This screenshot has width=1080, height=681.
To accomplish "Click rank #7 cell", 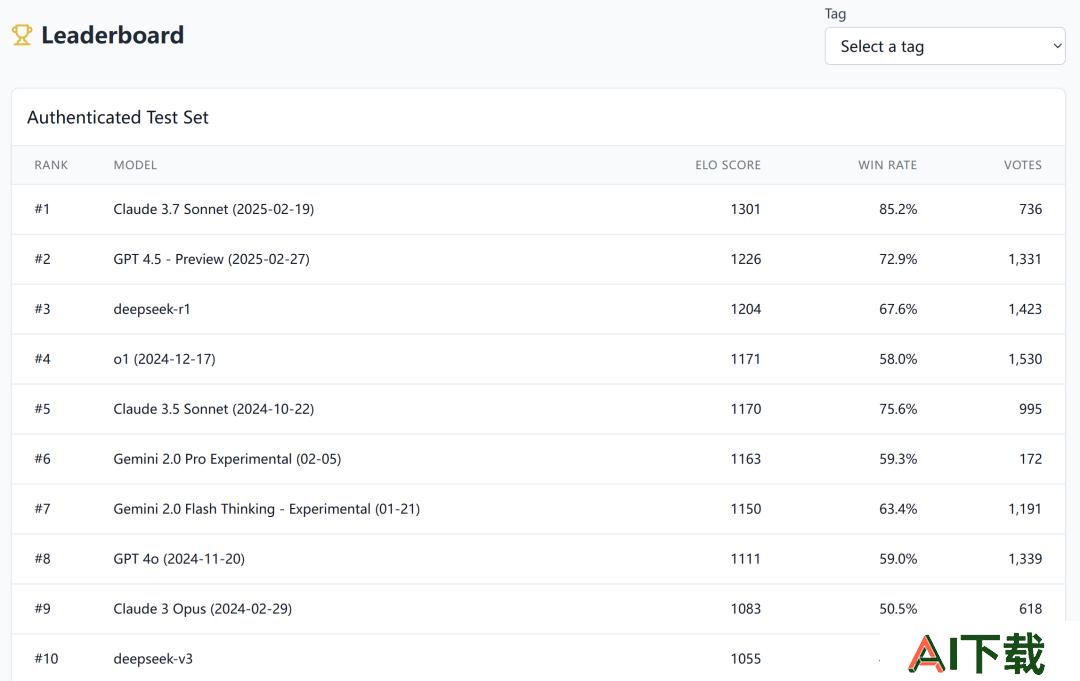I will point(42,509).
